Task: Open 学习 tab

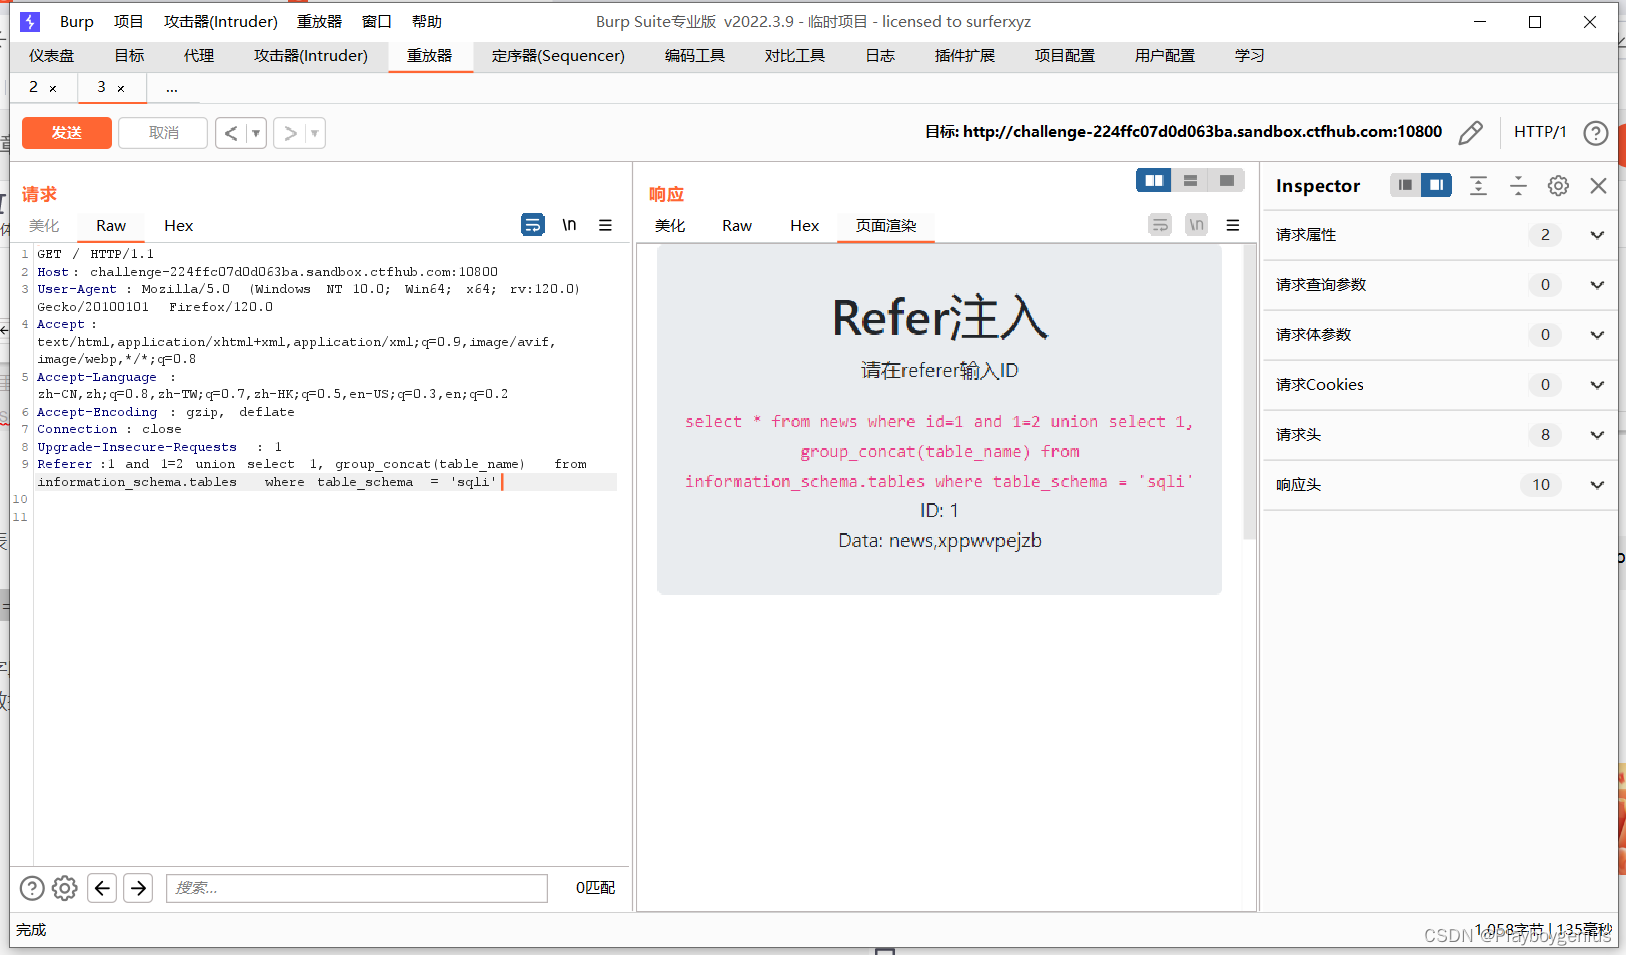Action: 1249,56
